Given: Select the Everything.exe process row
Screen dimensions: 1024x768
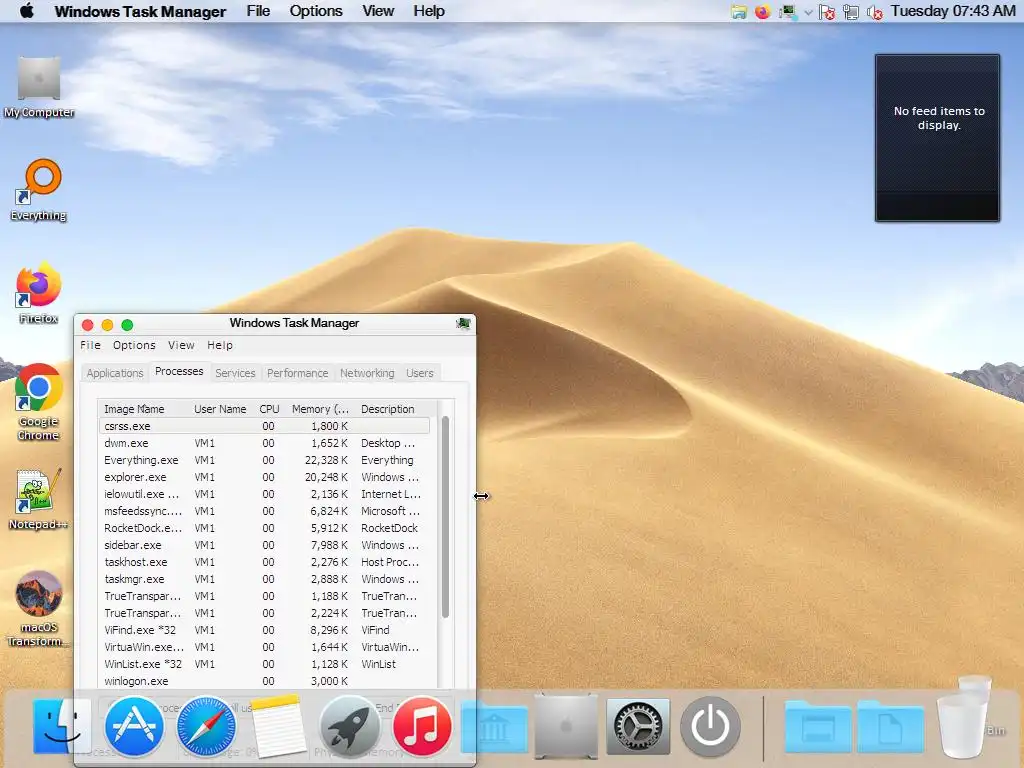Looking at the screenshot, I should click(x=264, y=460).
